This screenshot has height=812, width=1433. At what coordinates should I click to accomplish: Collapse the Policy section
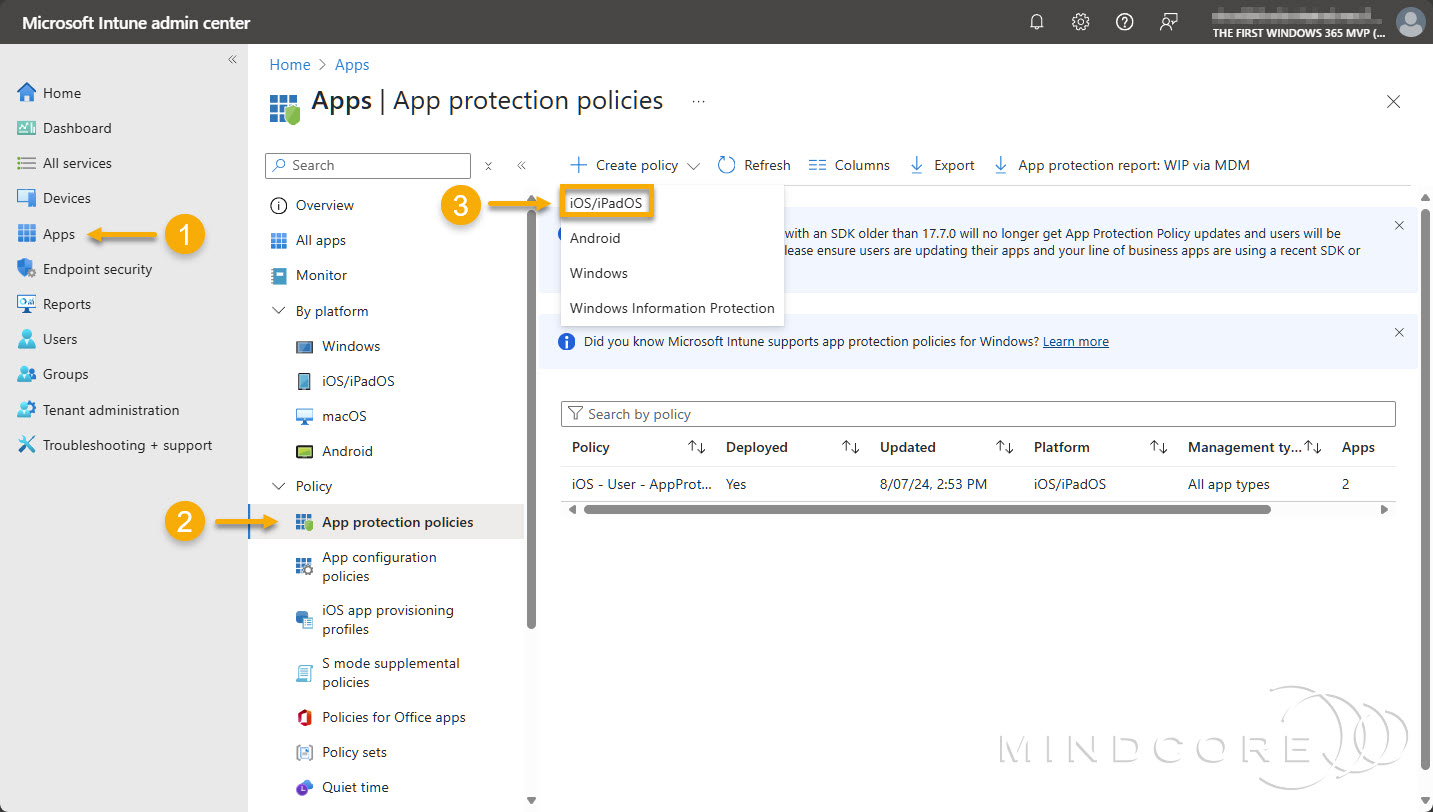pos(278,486)
